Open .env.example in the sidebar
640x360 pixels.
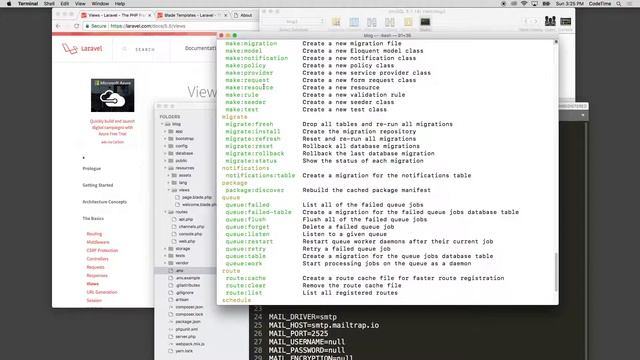pyautogui.click(x=187, y=278)
